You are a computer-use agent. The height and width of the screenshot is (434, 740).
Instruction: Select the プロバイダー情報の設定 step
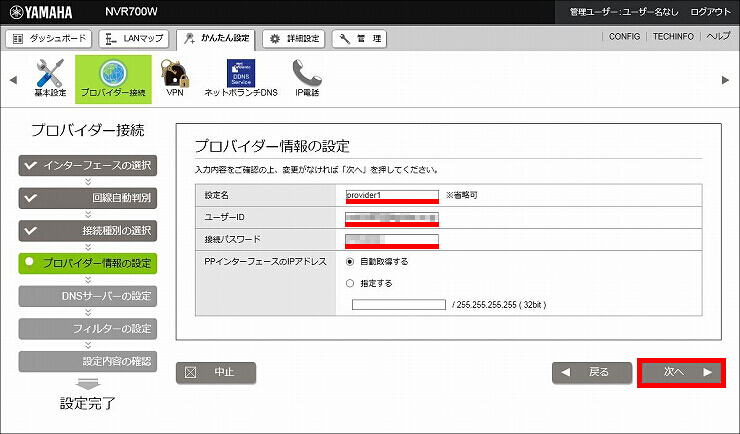88,263
